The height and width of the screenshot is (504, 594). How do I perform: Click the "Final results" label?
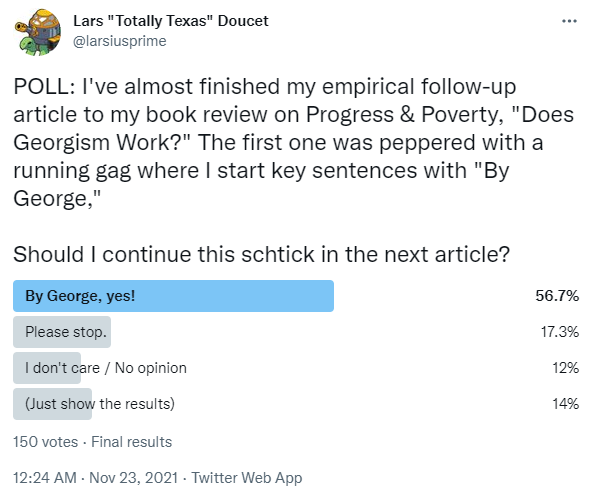coord(131,442)
